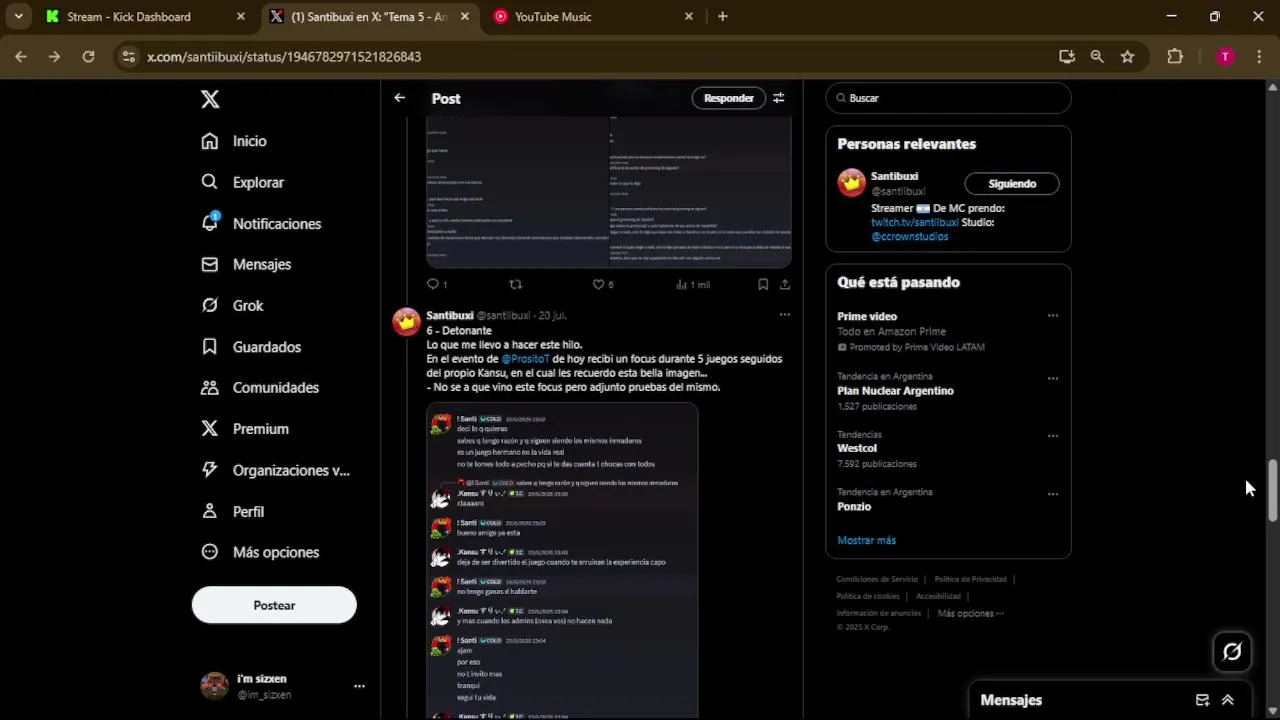Open Inicio from the left sidebar
The image size is (1280, 720).
234,141
